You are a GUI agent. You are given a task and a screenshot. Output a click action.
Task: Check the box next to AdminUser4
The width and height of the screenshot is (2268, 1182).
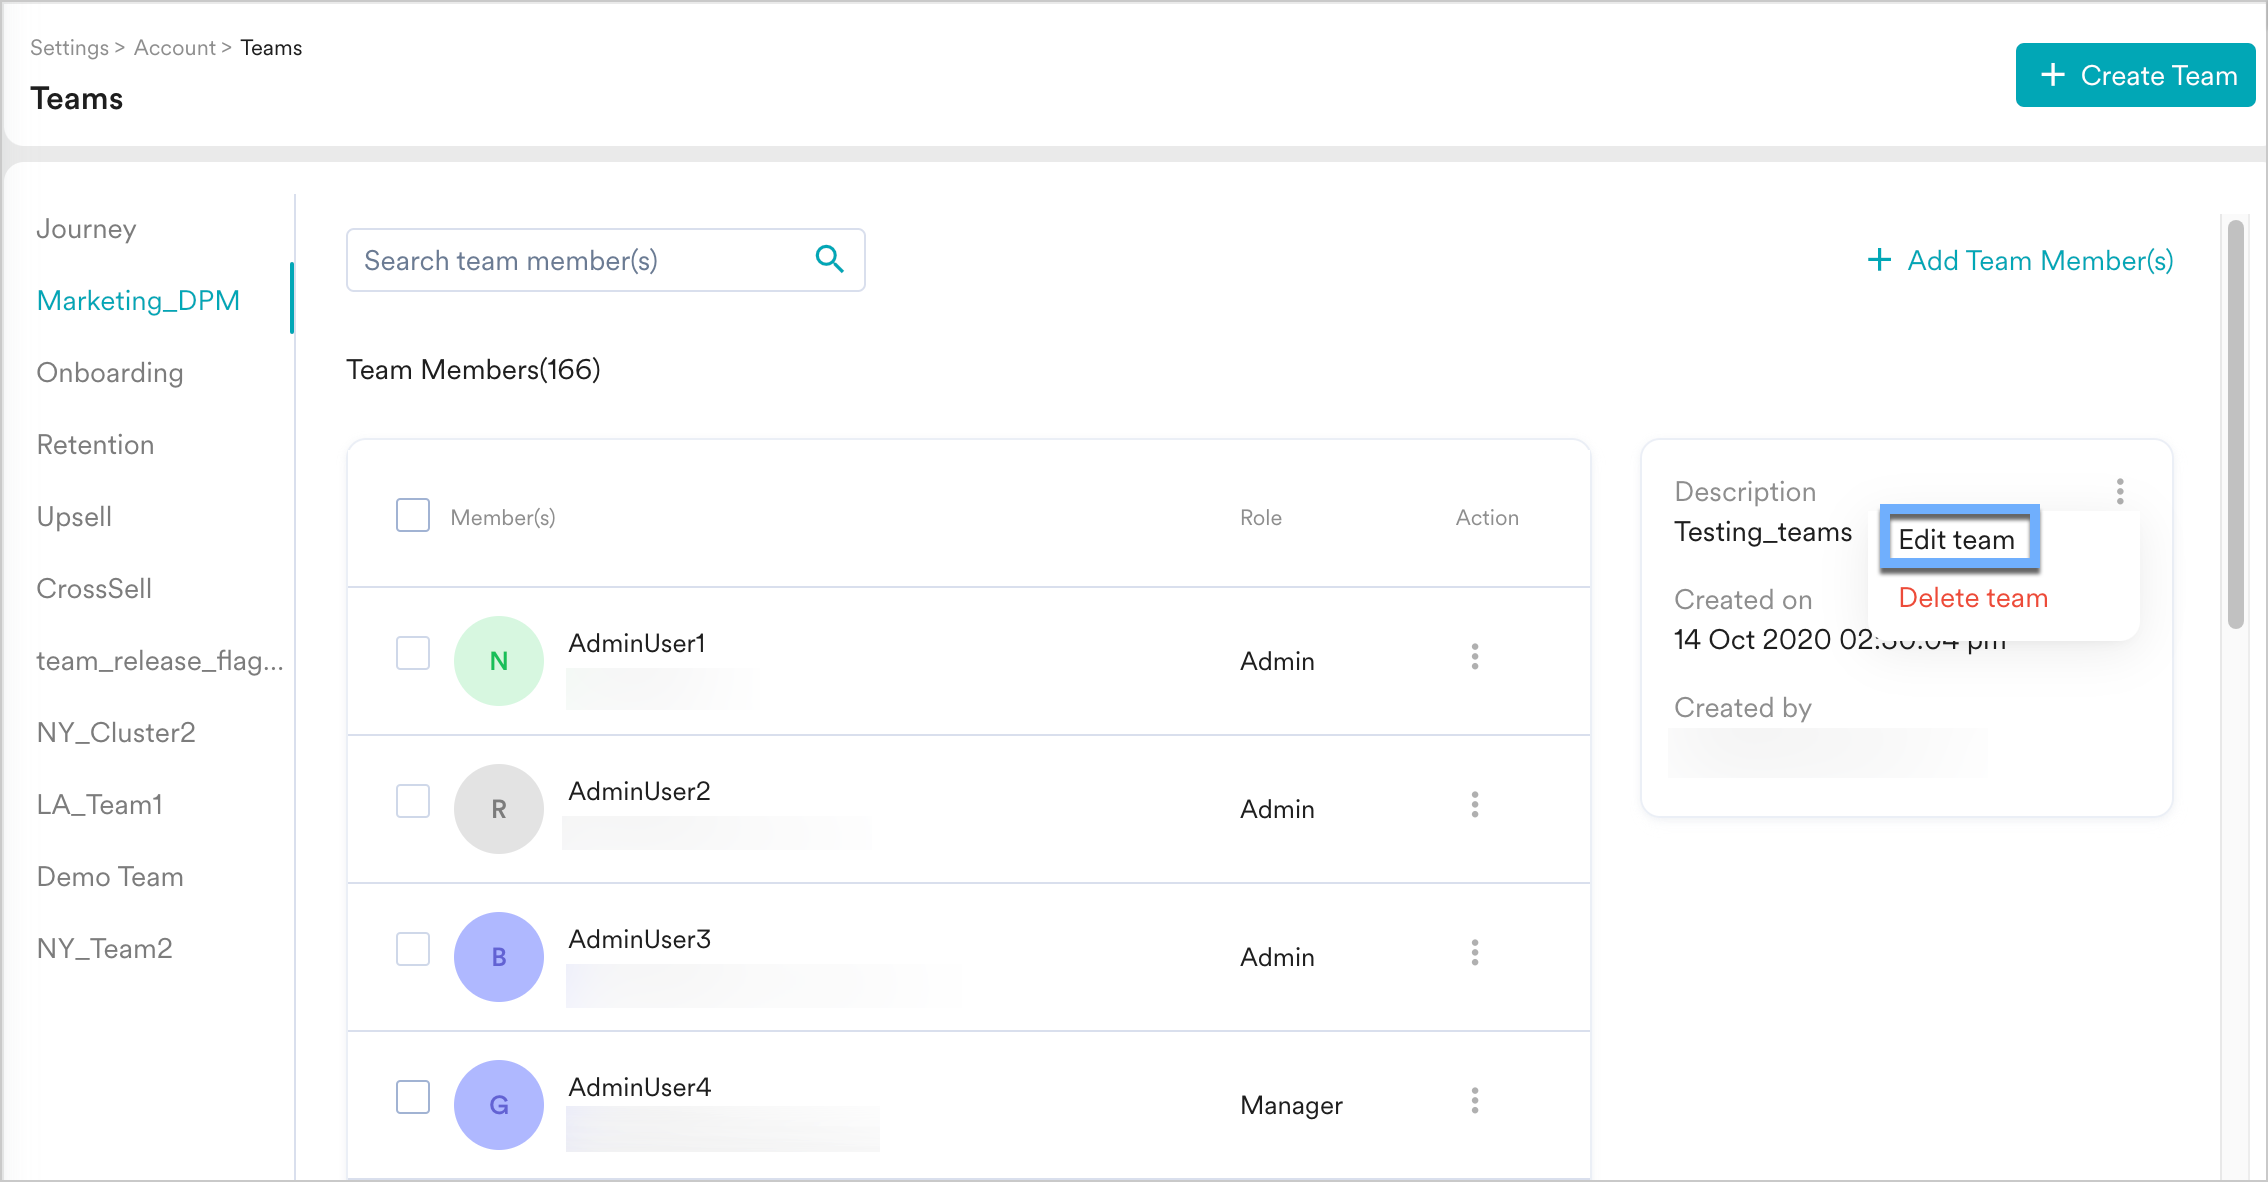click(412, 1097)
